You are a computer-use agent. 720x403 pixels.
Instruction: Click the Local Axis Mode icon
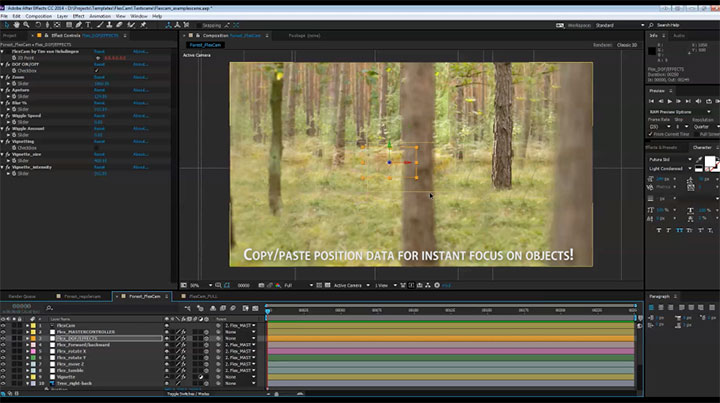pos(169,25)
